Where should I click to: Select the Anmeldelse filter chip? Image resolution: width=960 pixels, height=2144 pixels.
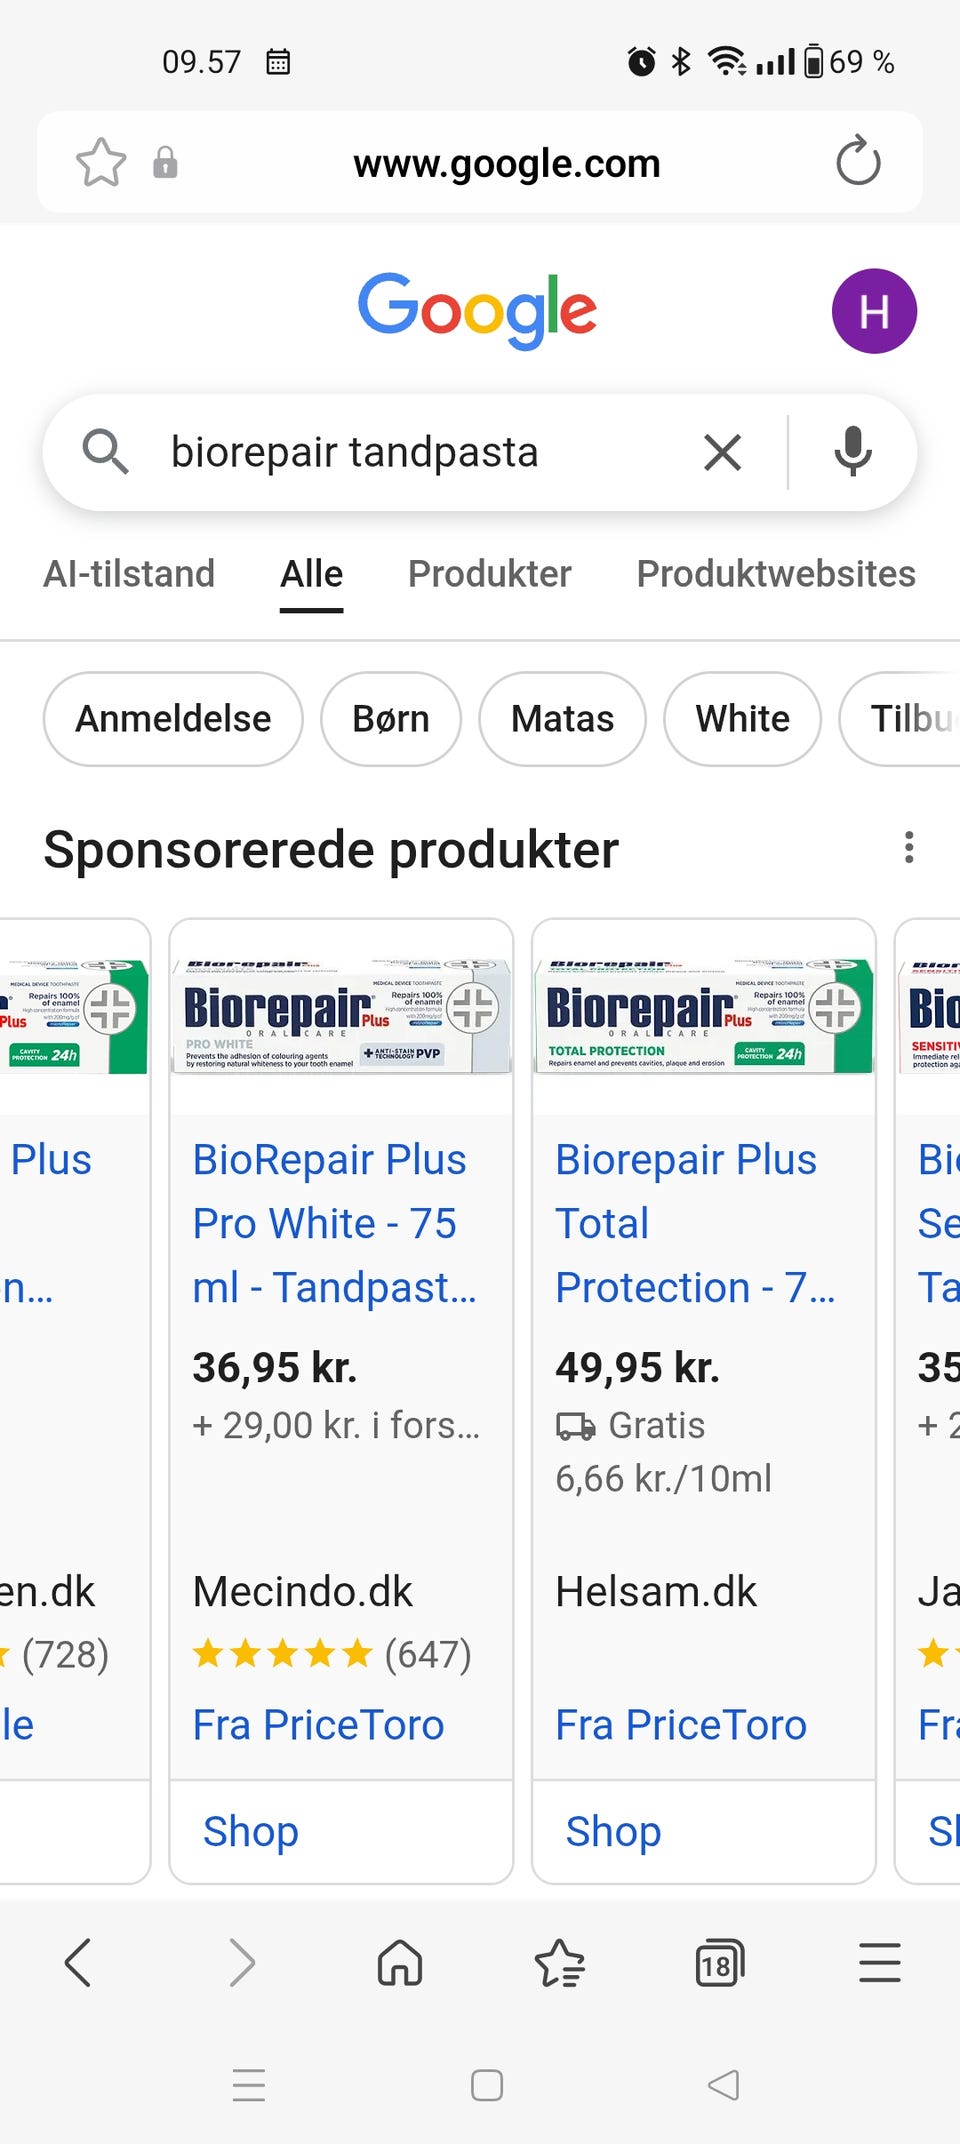(x=173, y=719)
